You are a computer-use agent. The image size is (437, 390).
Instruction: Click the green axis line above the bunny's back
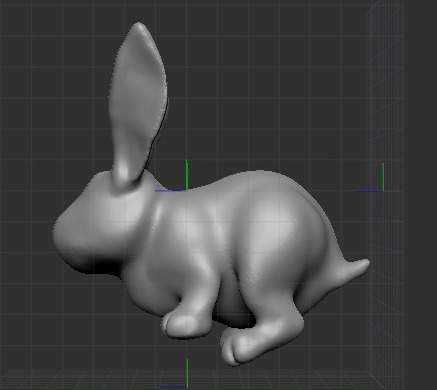[x=187, y=175]
